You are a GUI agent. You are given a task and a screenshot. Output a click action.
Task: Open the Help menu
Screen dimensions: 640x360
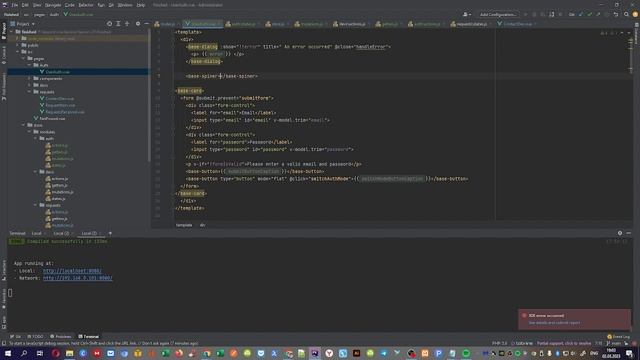pos(141,5)
